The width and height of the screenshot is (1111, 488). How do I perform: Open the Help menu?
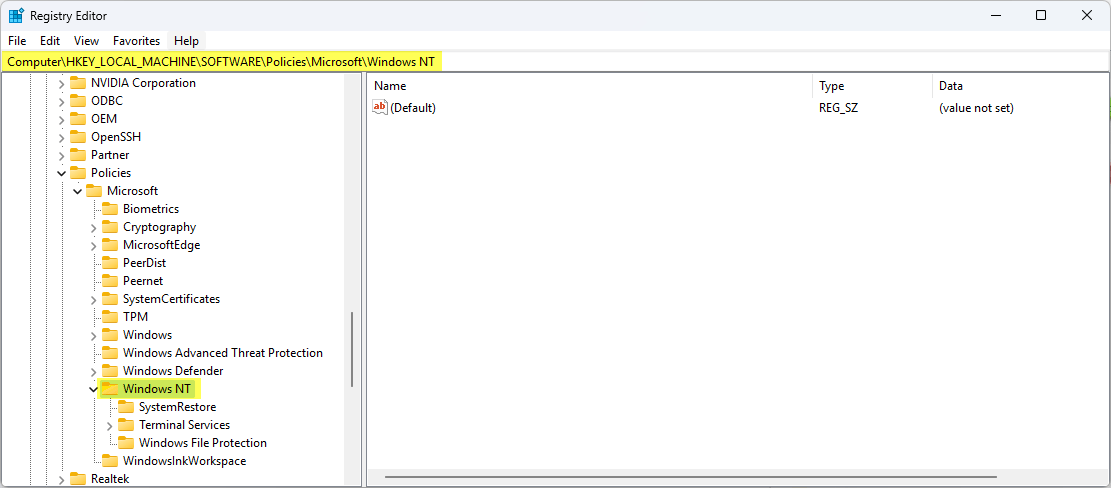pyautogui.click(x=186, y=41)
